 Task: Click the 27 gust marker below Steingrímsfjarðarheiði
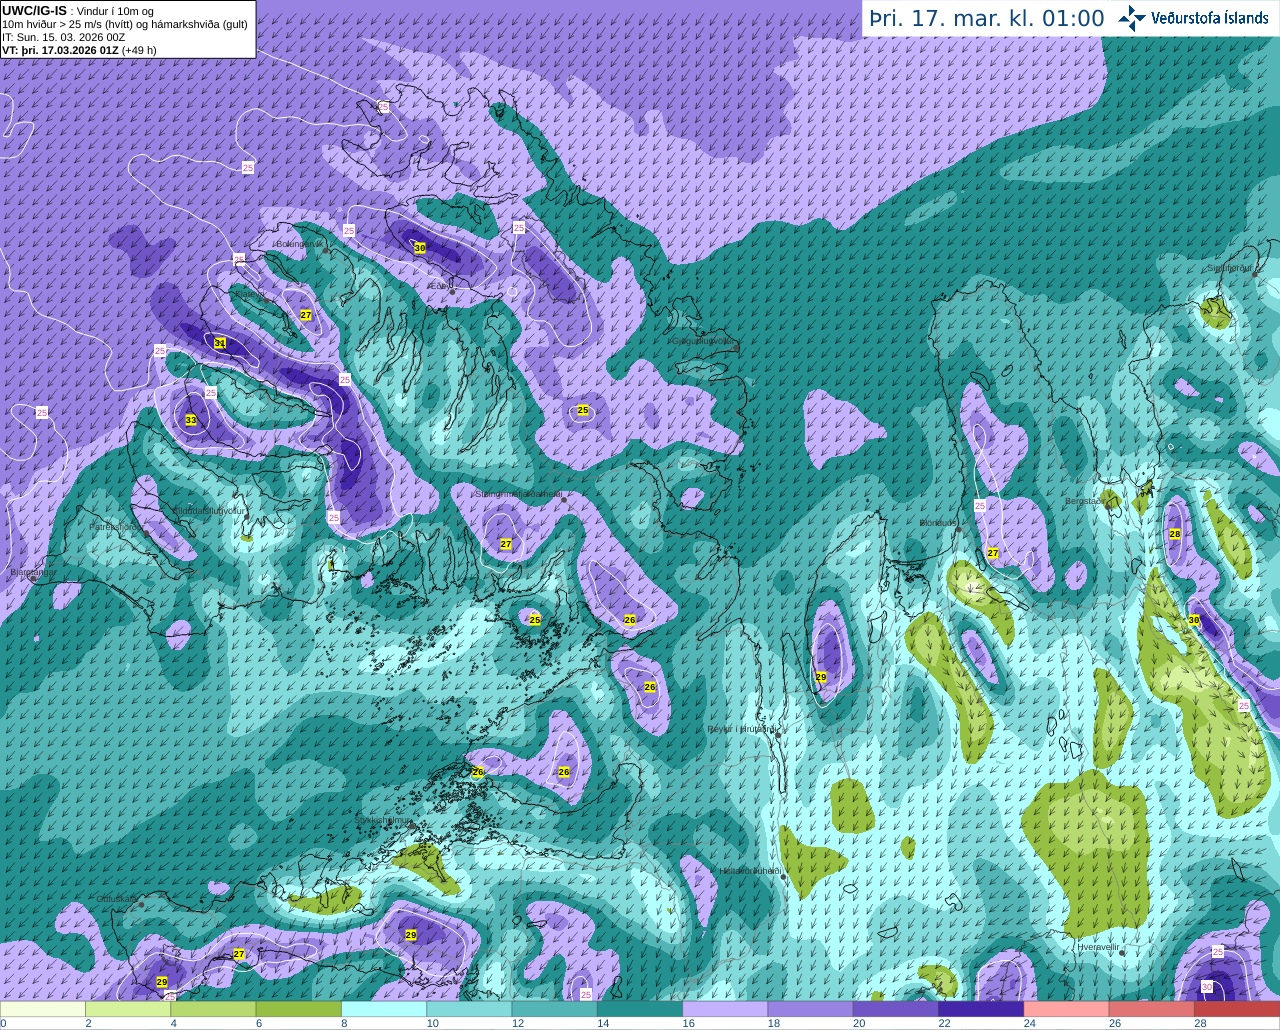click(x=506, y=544)
